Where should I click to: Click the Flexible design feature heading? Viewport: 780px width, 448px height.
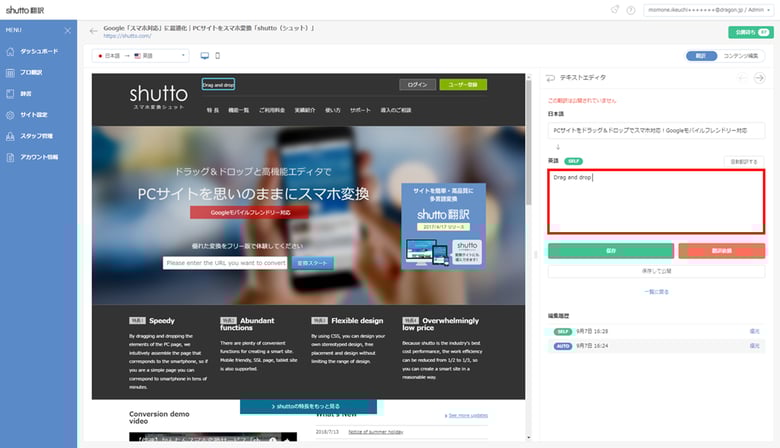tap(357, 321)
